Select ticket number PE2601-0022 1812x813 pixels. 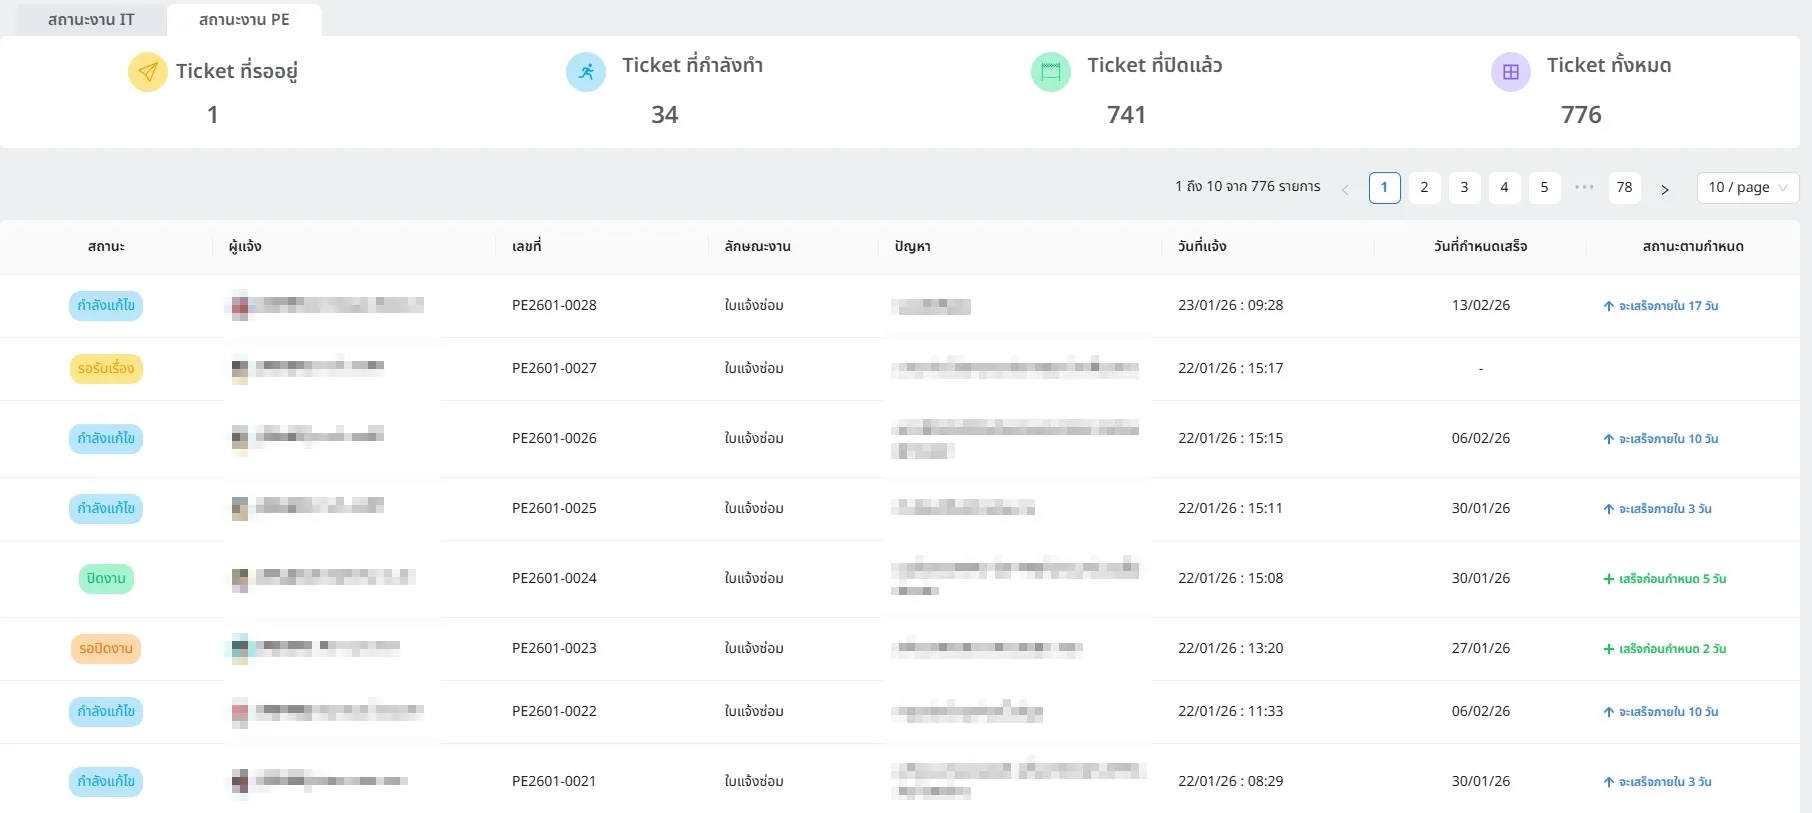click(x=554, y=711)
